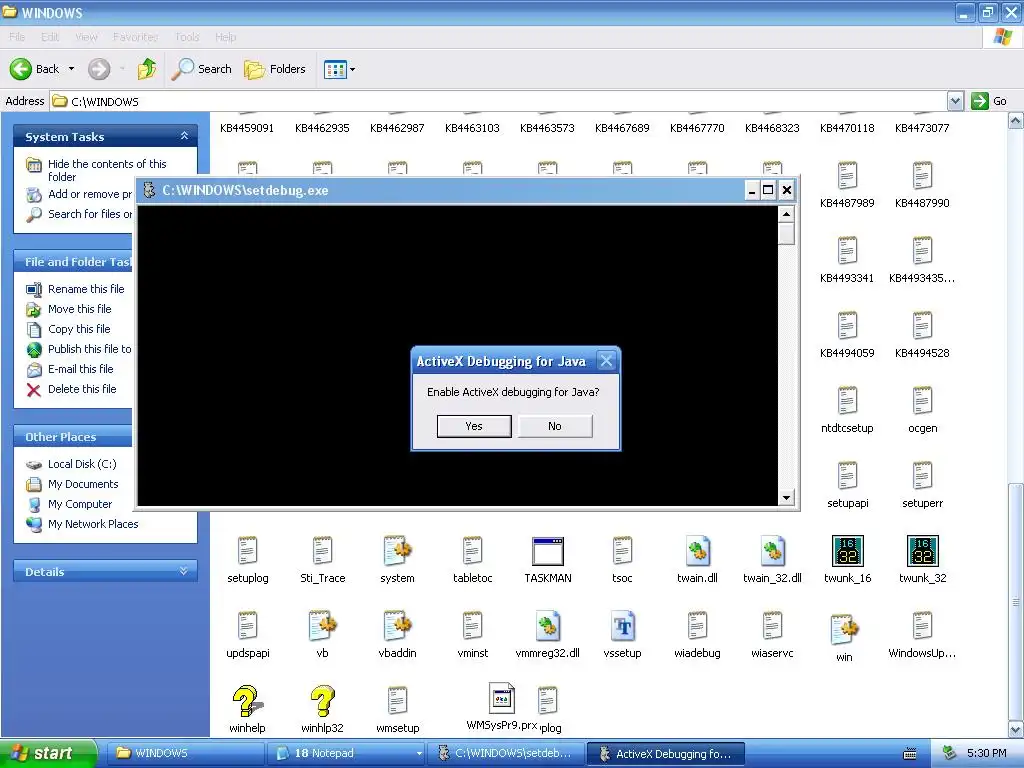
Task: Select the setupapi file icon
Action: (847, 476)
